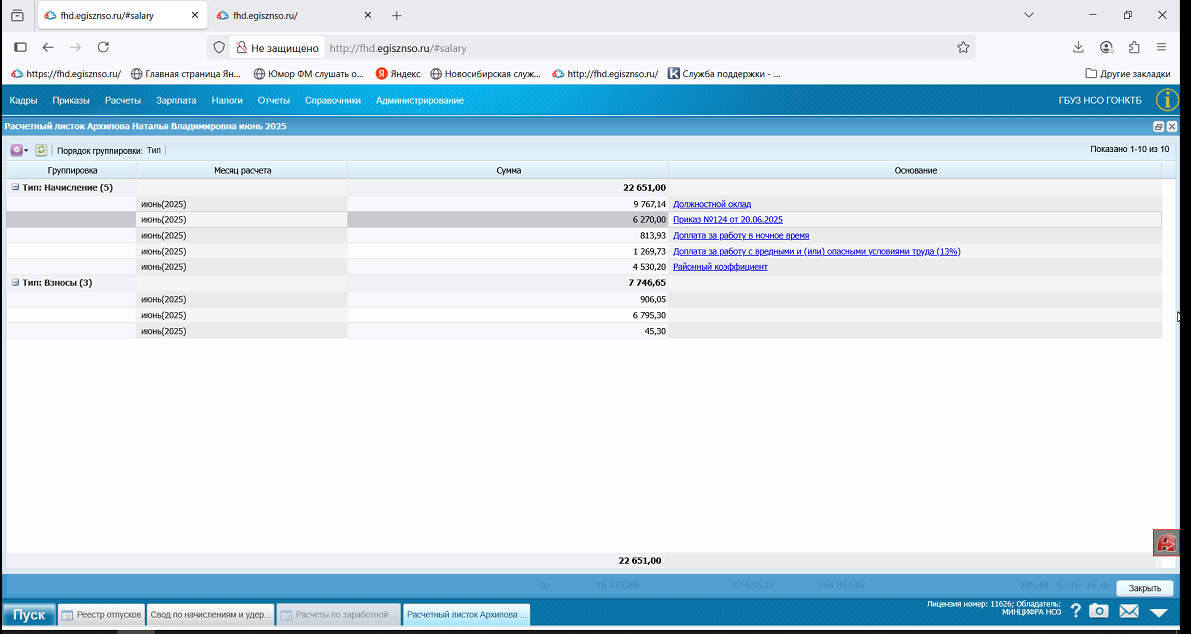1191x634 pixels.
Task: Sort by the Группировка column header
Action: point(72,170)
